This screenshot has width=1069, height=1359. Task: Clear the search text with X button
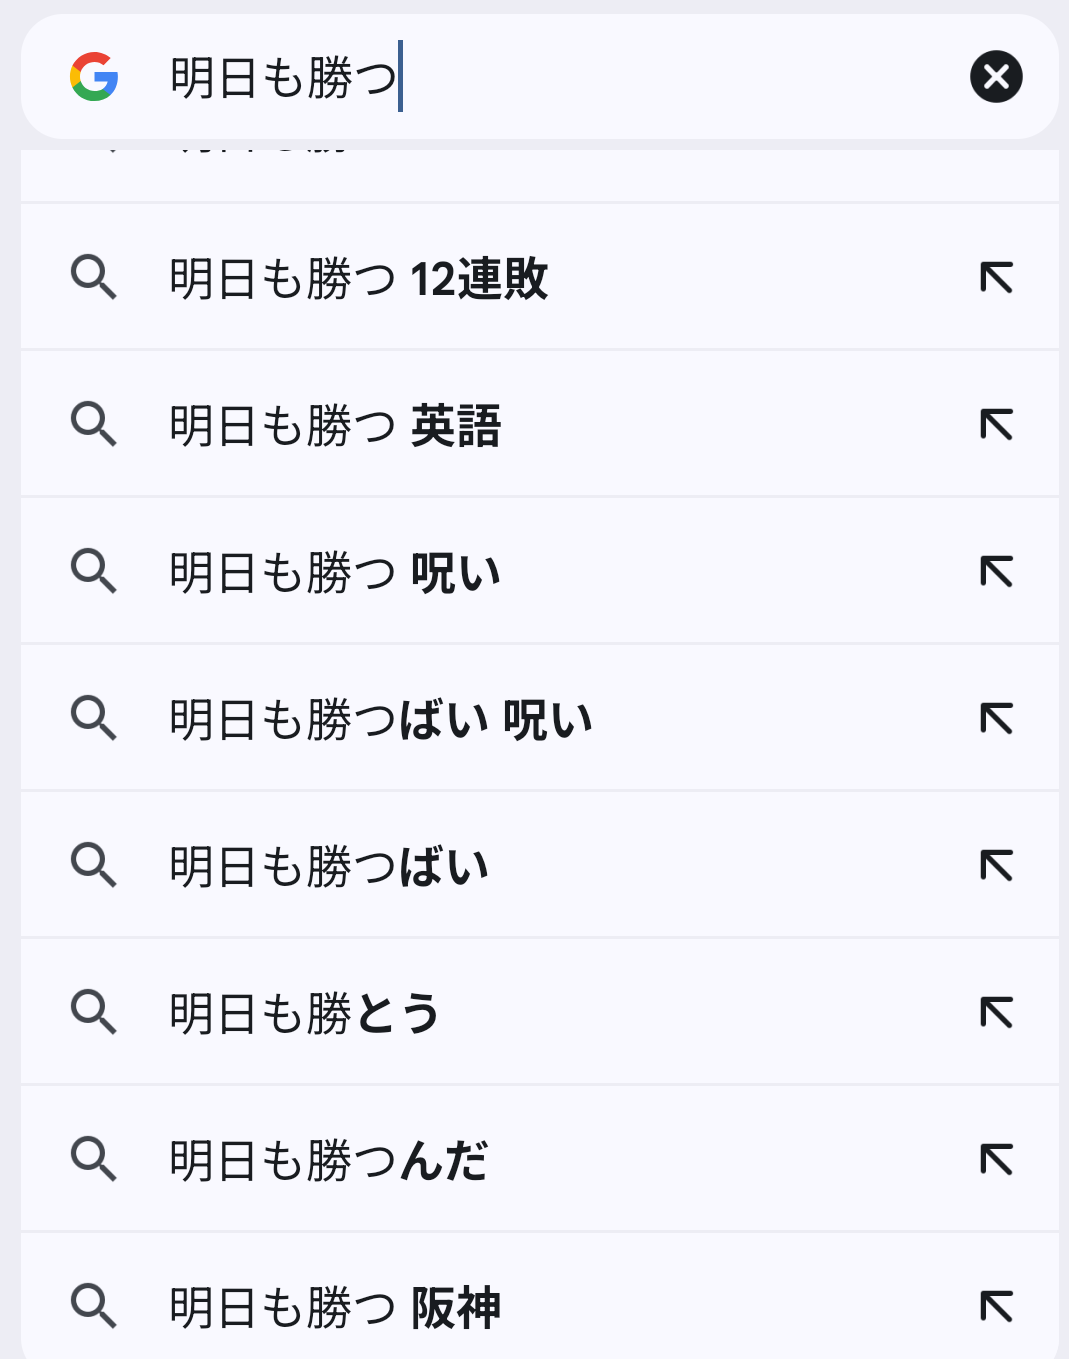click(996, 77)
